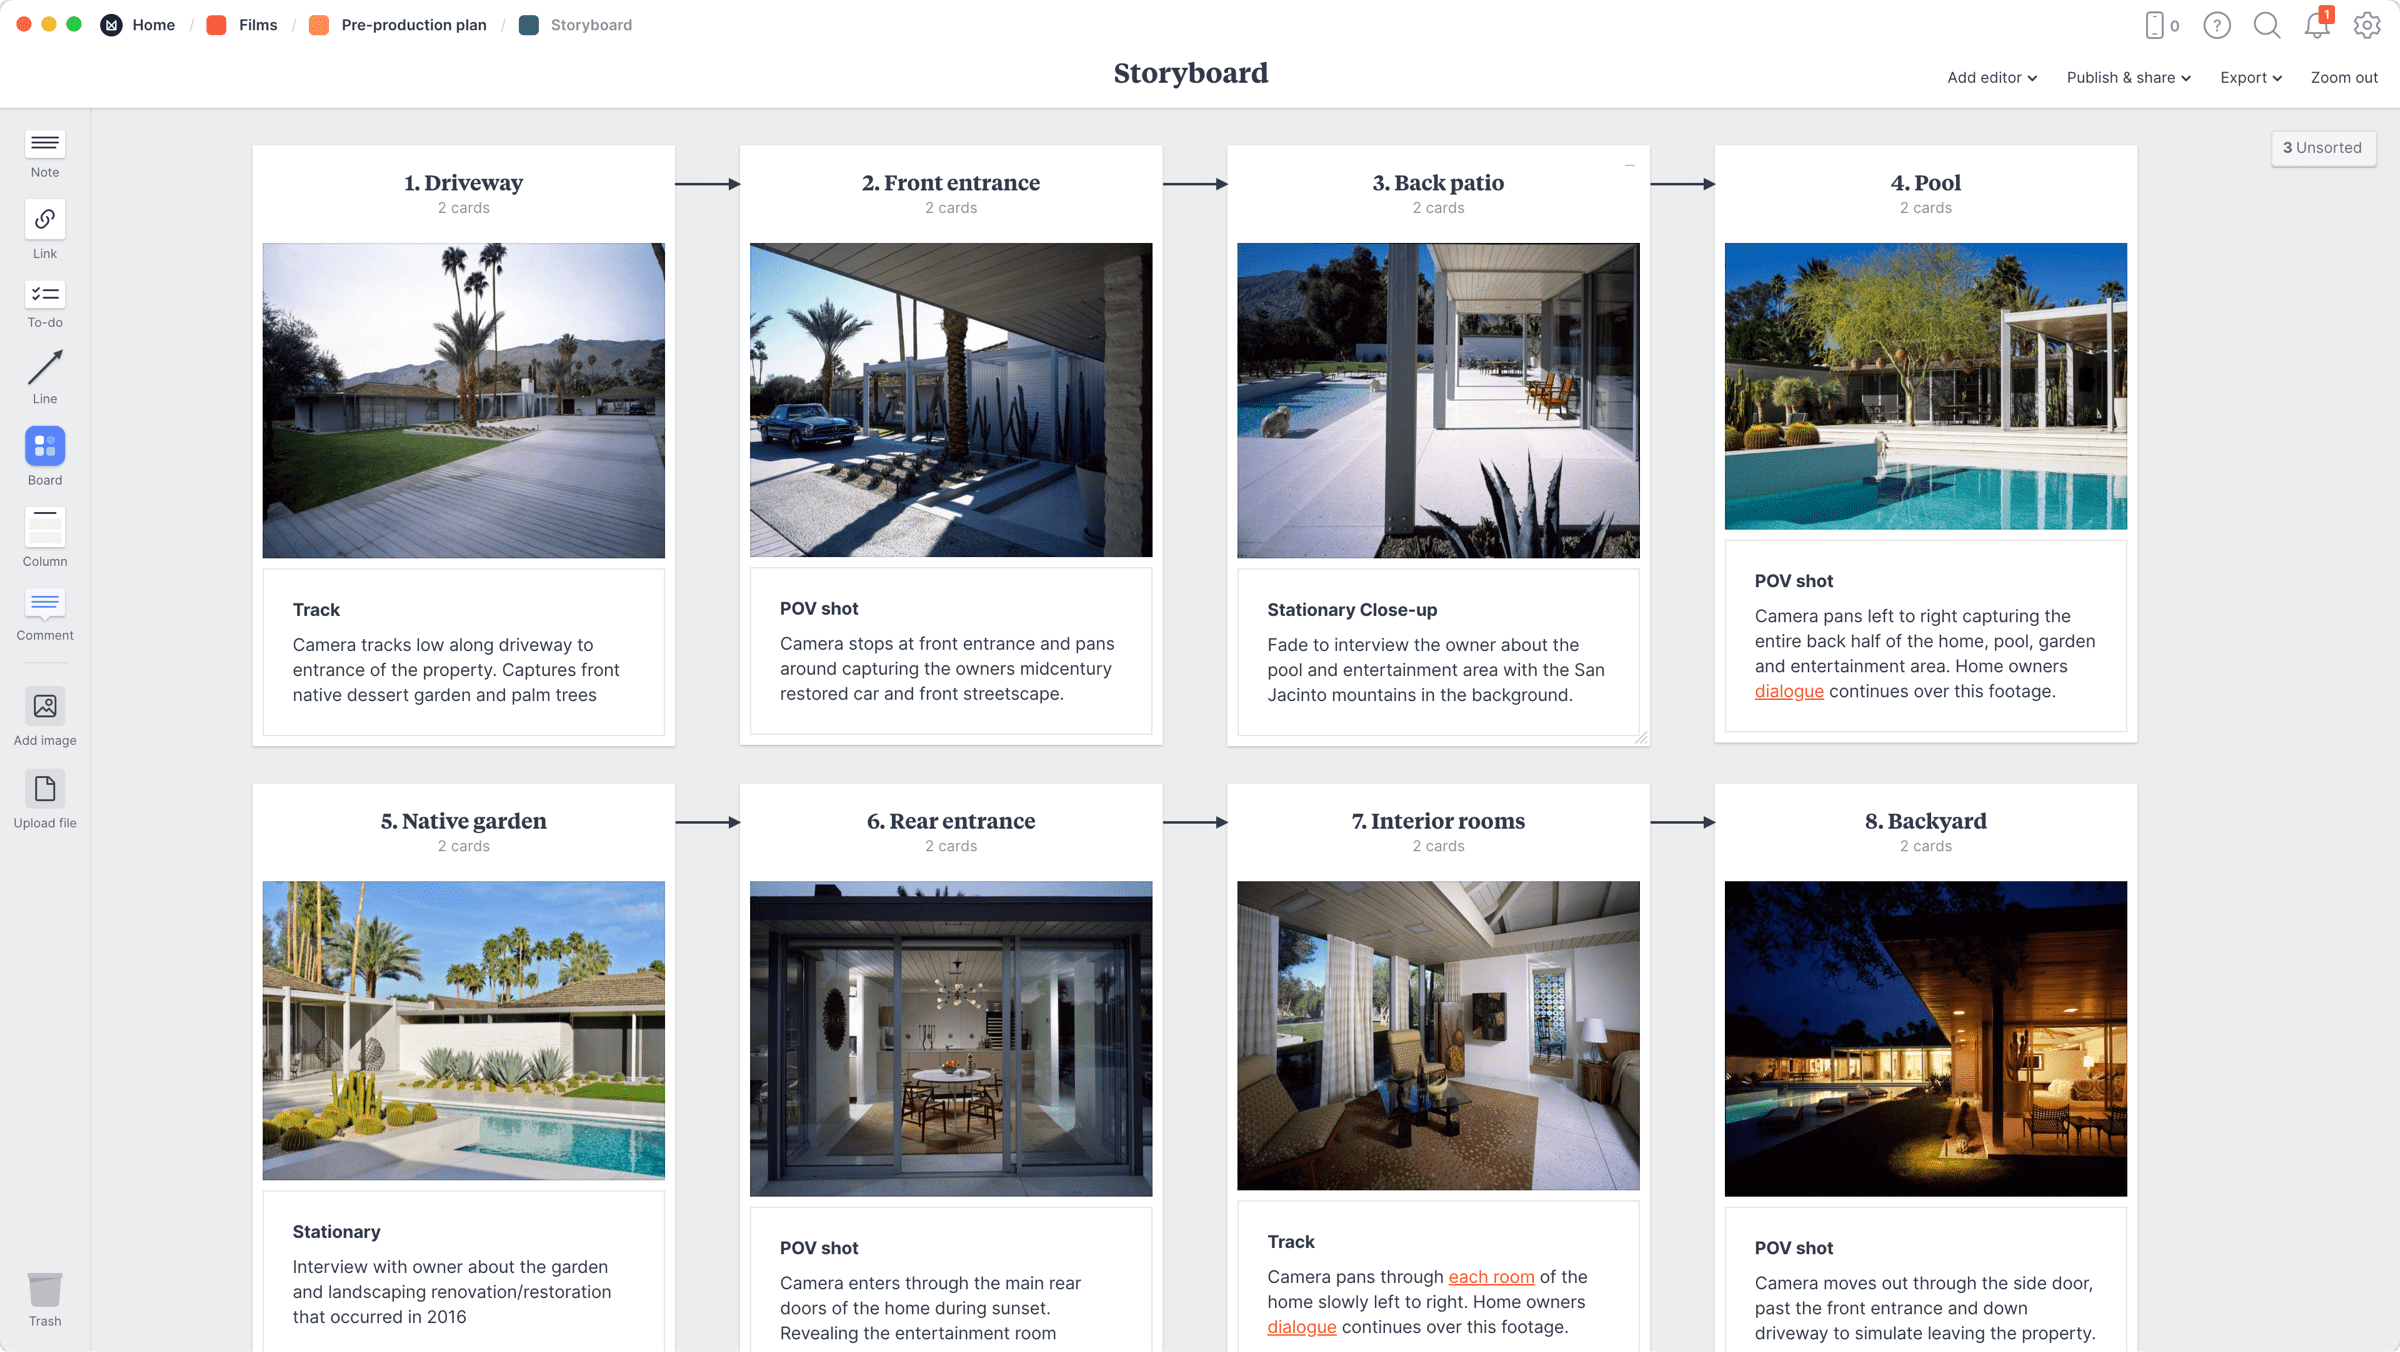The height and width of the screenshot is (1352, 2400).
Task: Click the Zoom out button
Action: (2343, 77)
